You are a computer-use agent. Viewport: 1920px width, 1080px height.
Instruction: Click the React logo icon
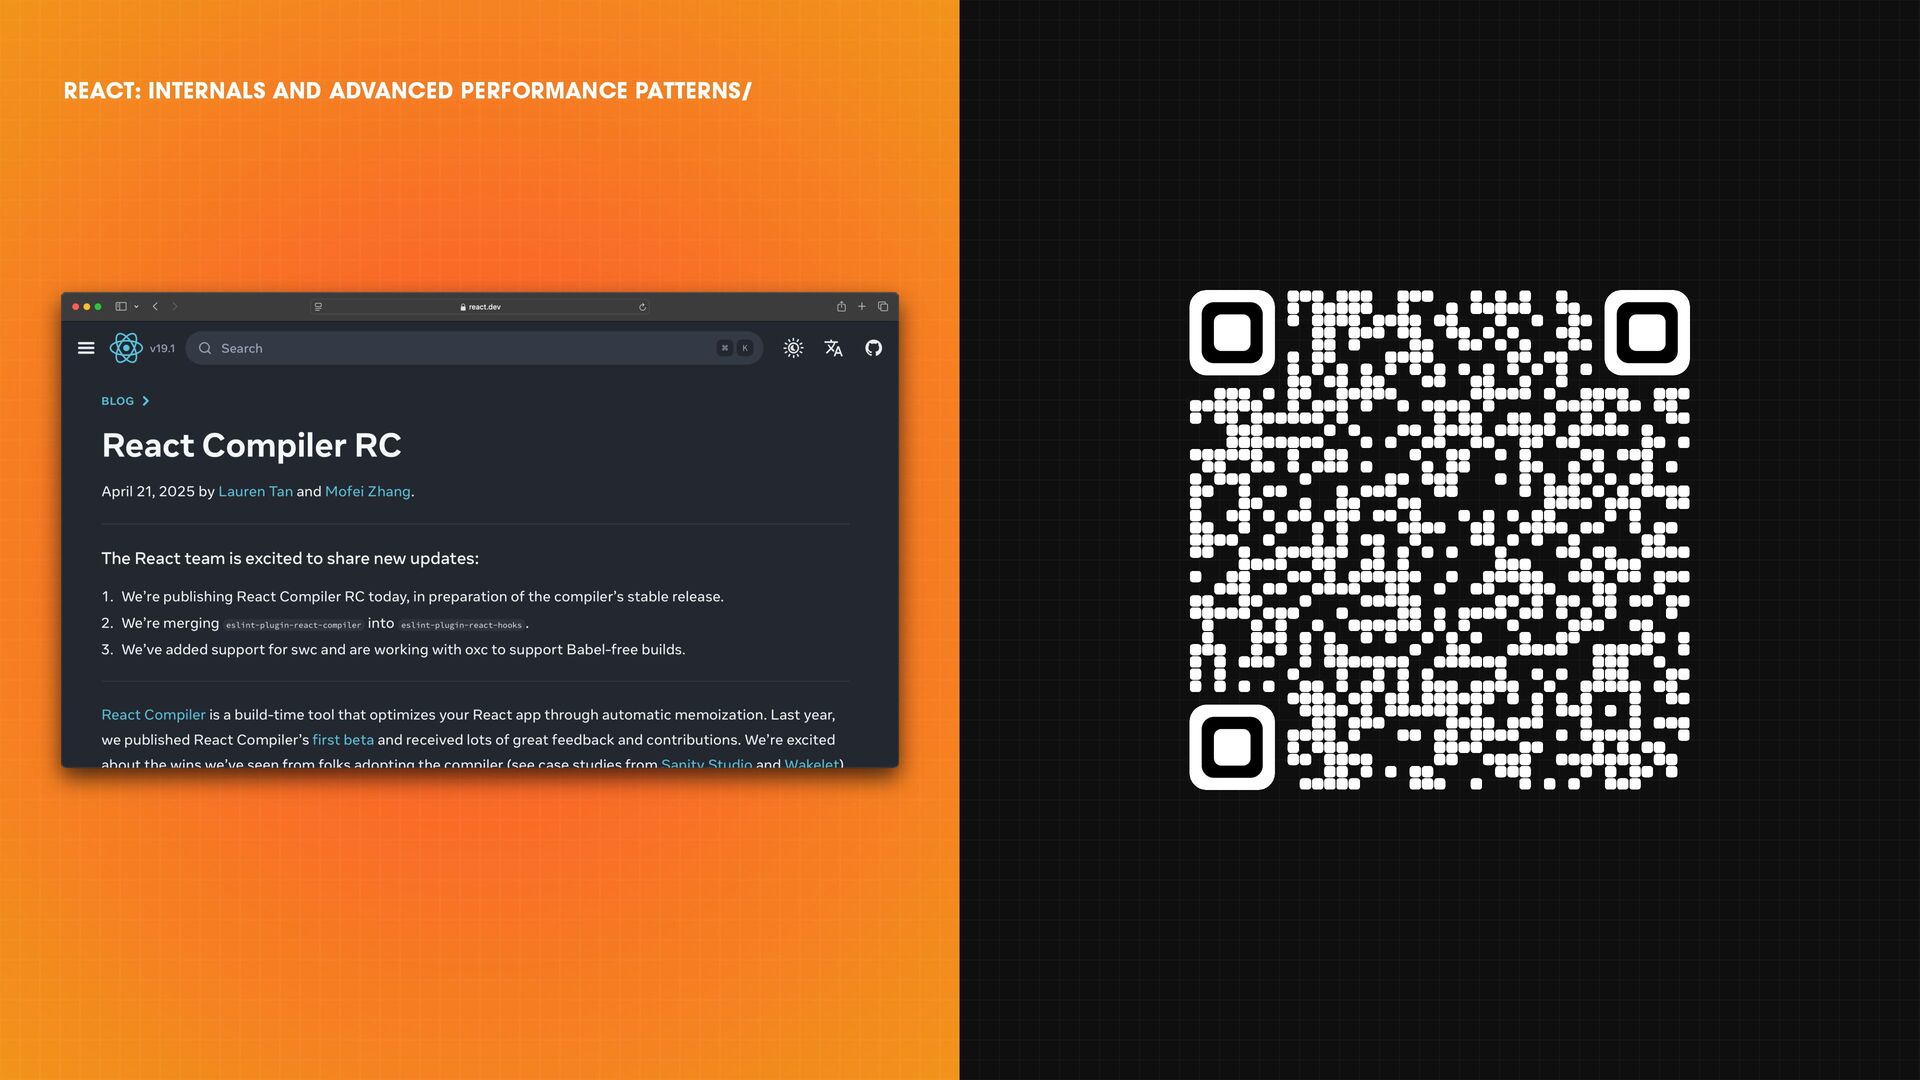point(126,348)
